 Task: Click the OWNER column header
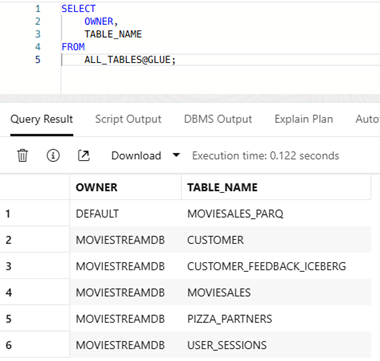click(x=126, y=187)
